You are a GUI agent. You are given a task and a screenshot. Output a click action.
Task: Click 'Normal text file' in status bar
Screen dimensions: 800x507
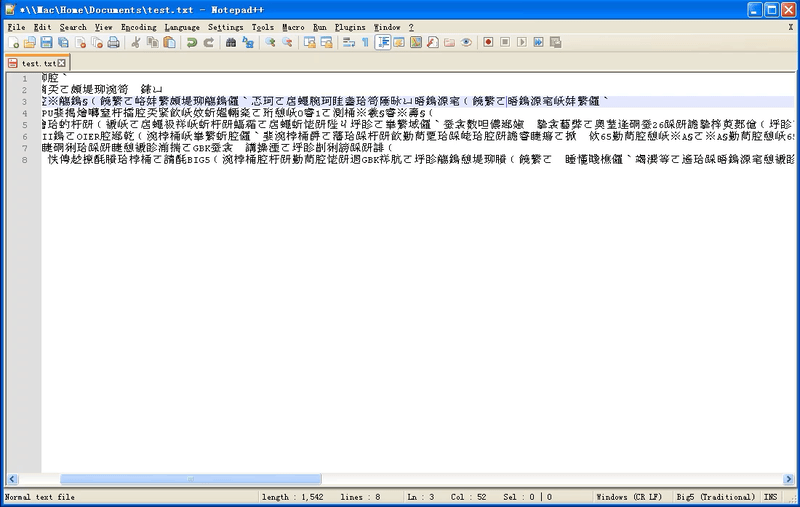point(40,497)
